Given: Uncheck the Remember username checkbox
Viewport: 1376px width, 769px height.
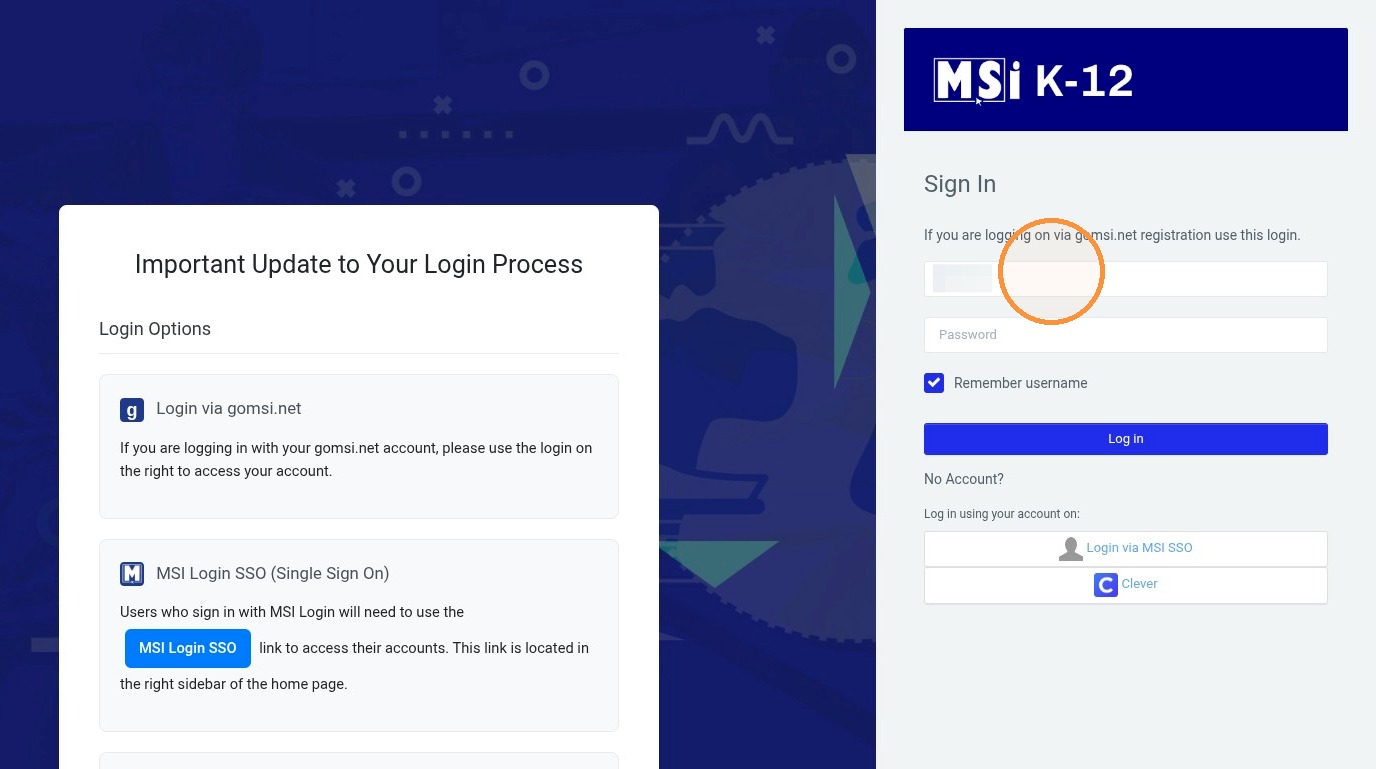Looking at the screenshot, I should (934, 383).
